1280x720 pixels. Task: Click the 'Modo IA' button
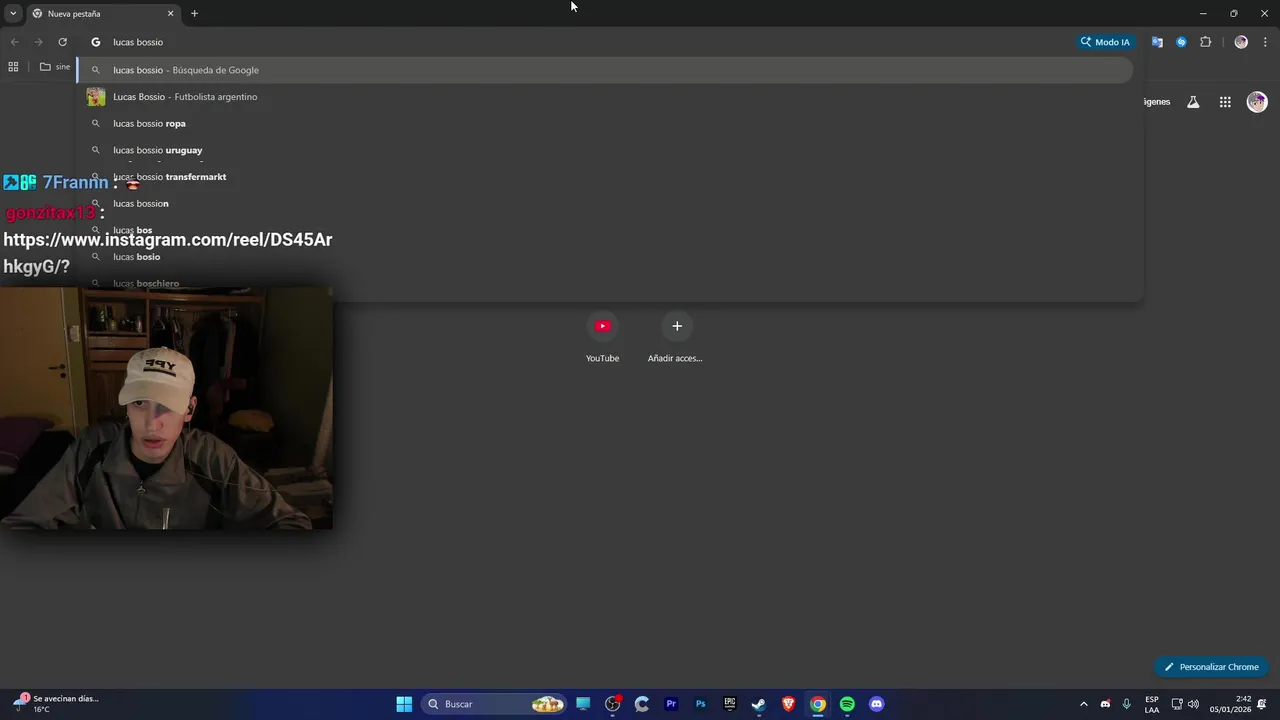pyautogui.click(x=1105, y=42)
